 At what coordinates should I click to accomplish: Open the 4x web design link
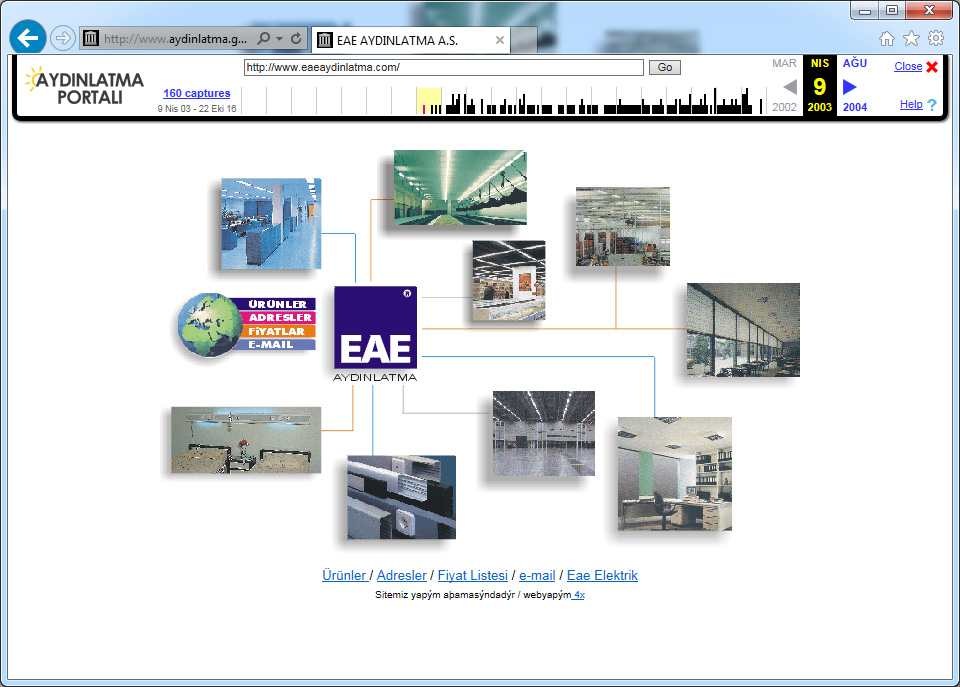[x=579, y=595]
